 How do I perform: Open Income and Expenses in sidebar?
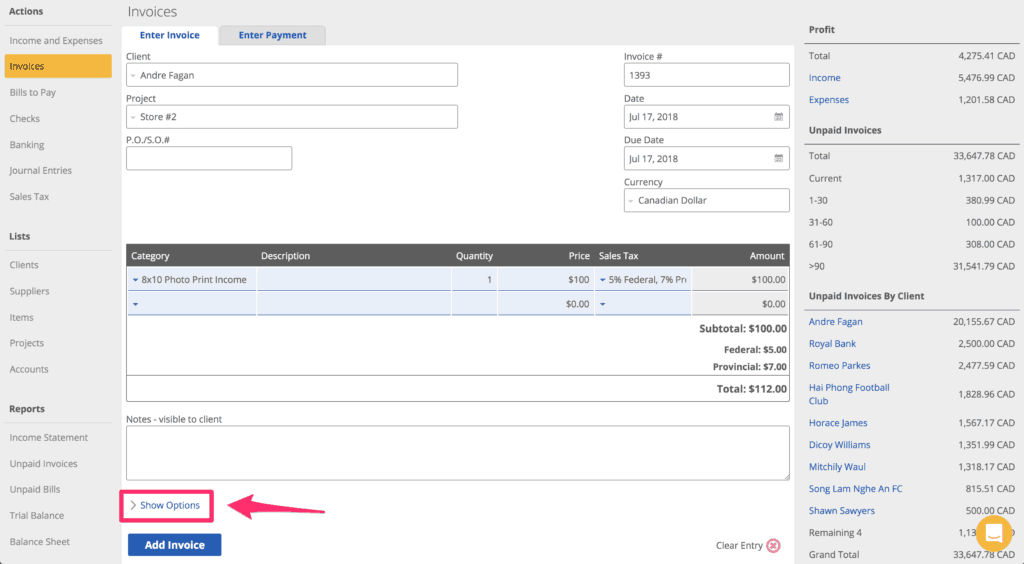click(56, 40)
